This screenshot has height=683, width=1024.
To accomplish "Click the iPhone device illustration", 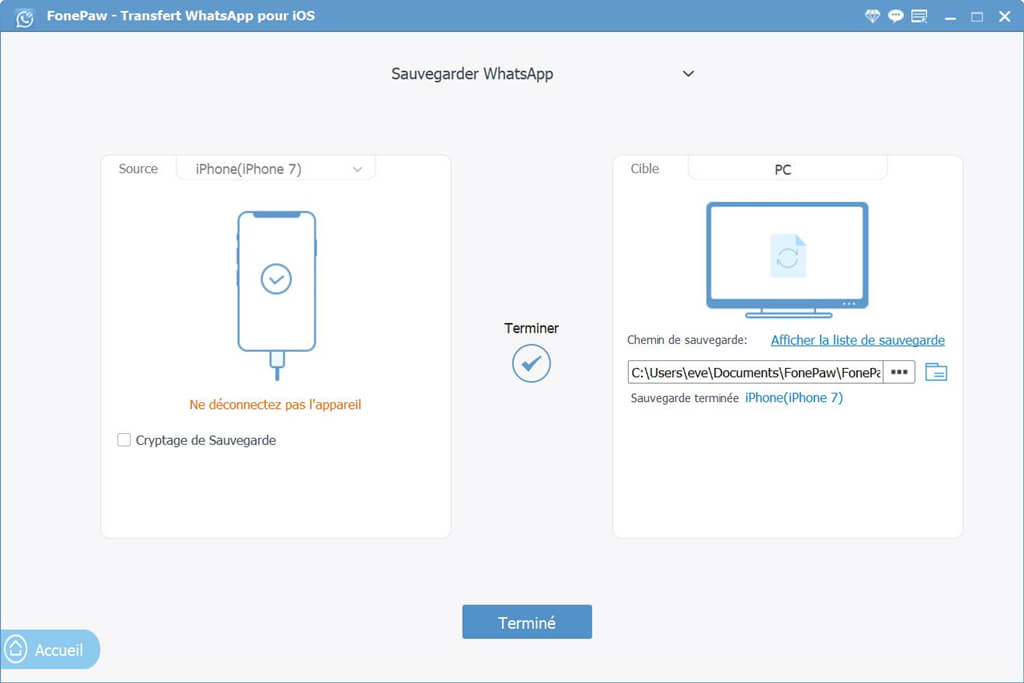I will click(276, 294).
